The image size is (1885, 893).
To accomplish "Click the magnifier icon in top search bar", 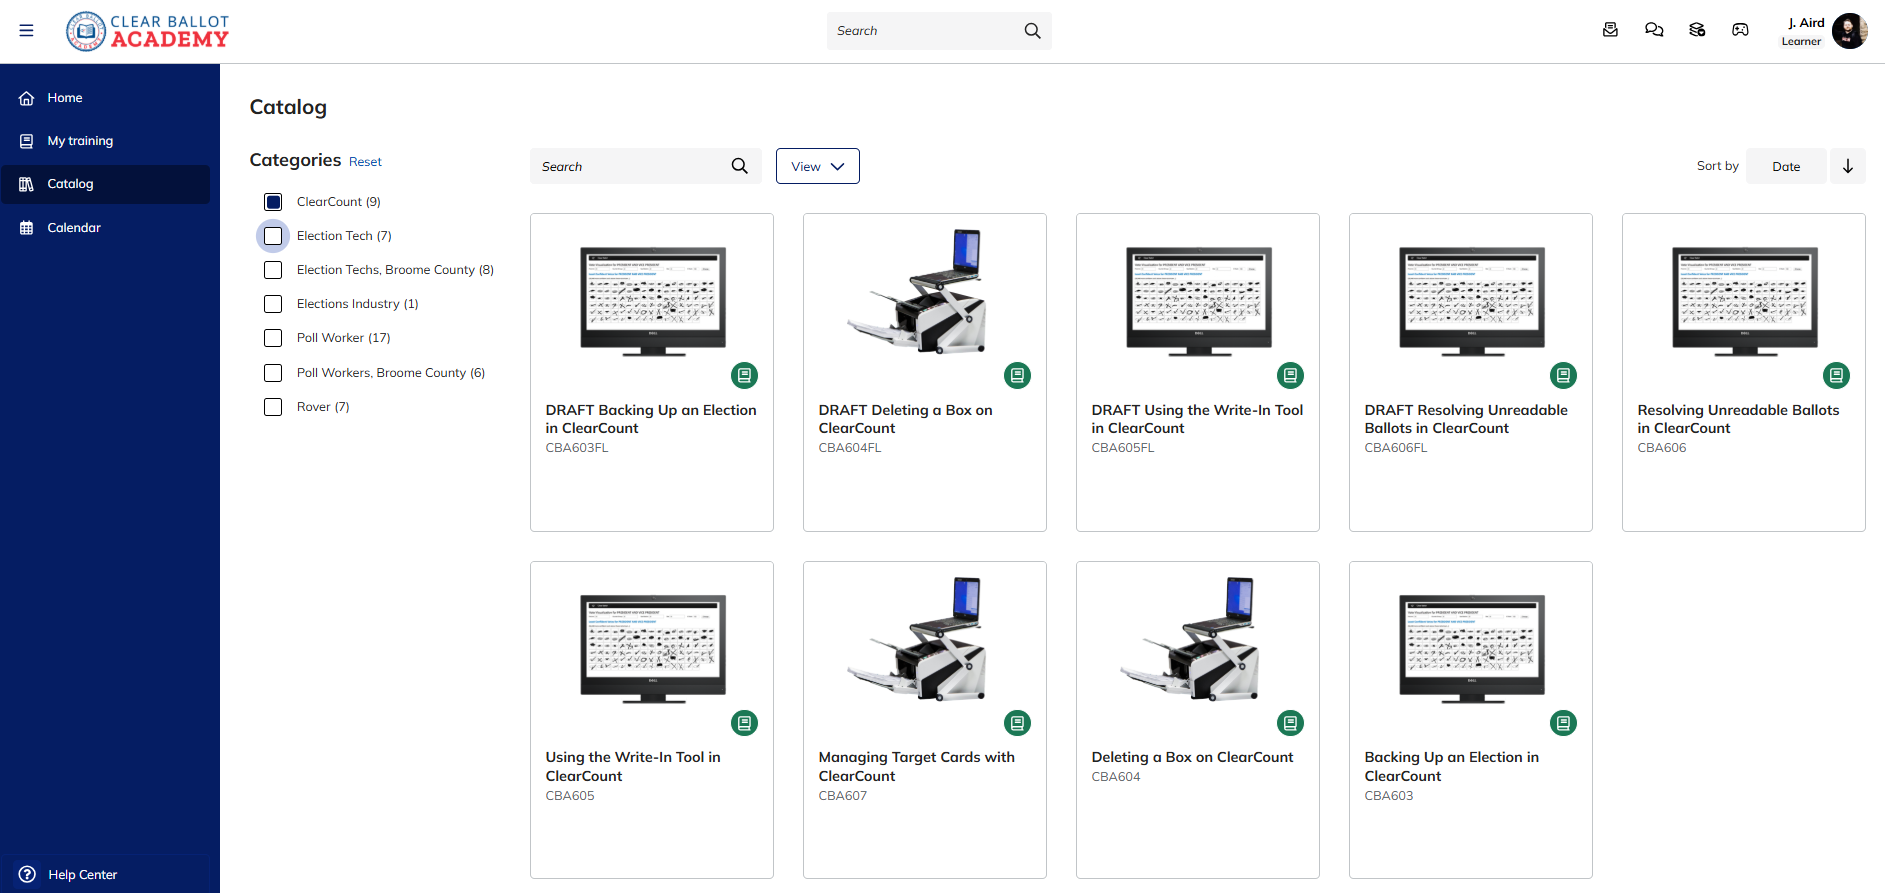I will pyautogui.click(x=1032, y=31).
